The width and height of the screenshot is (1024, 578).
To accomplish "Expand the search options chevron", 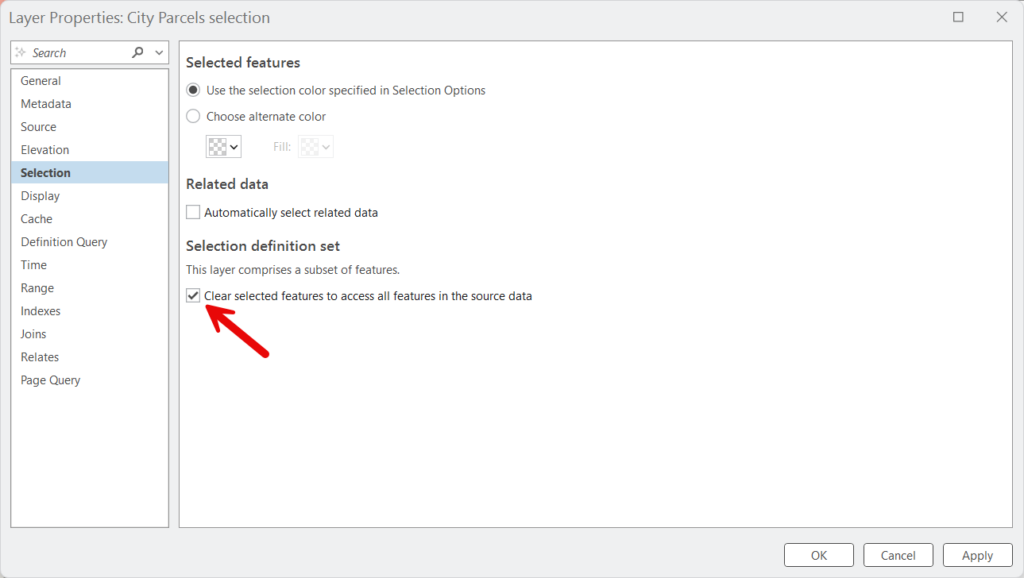I will (x=159, y=53).
